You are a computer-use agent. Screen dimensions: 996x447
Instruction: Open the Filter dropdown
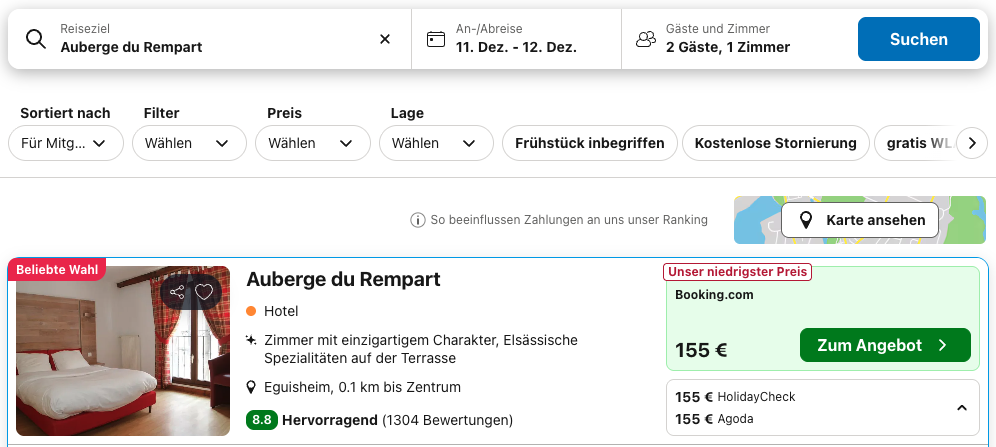(x=189, y=143)
